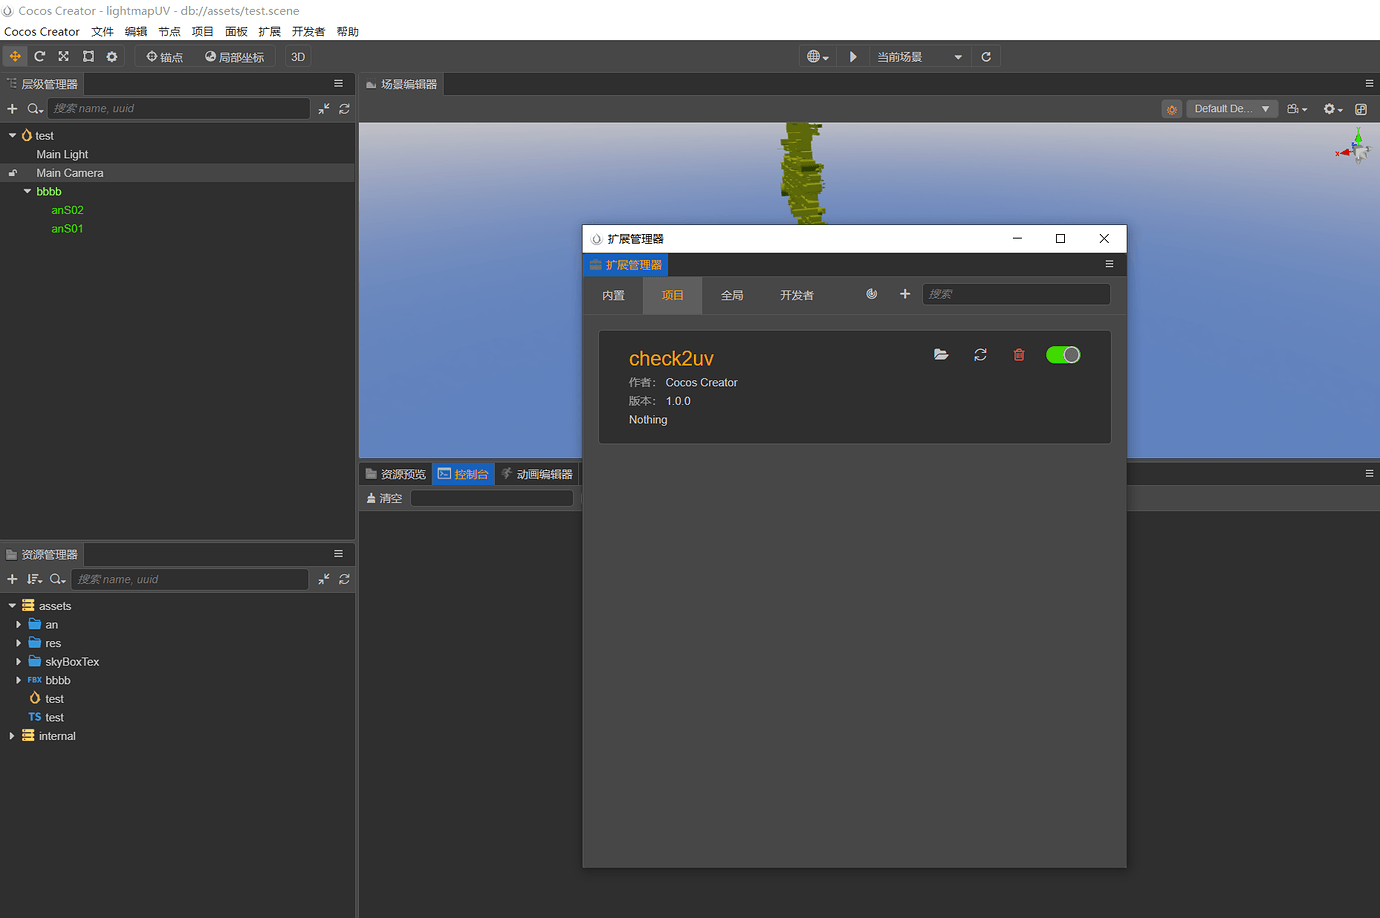Switch to the 全局 extensions tab
1380x918 pixels.
(732, 296)
